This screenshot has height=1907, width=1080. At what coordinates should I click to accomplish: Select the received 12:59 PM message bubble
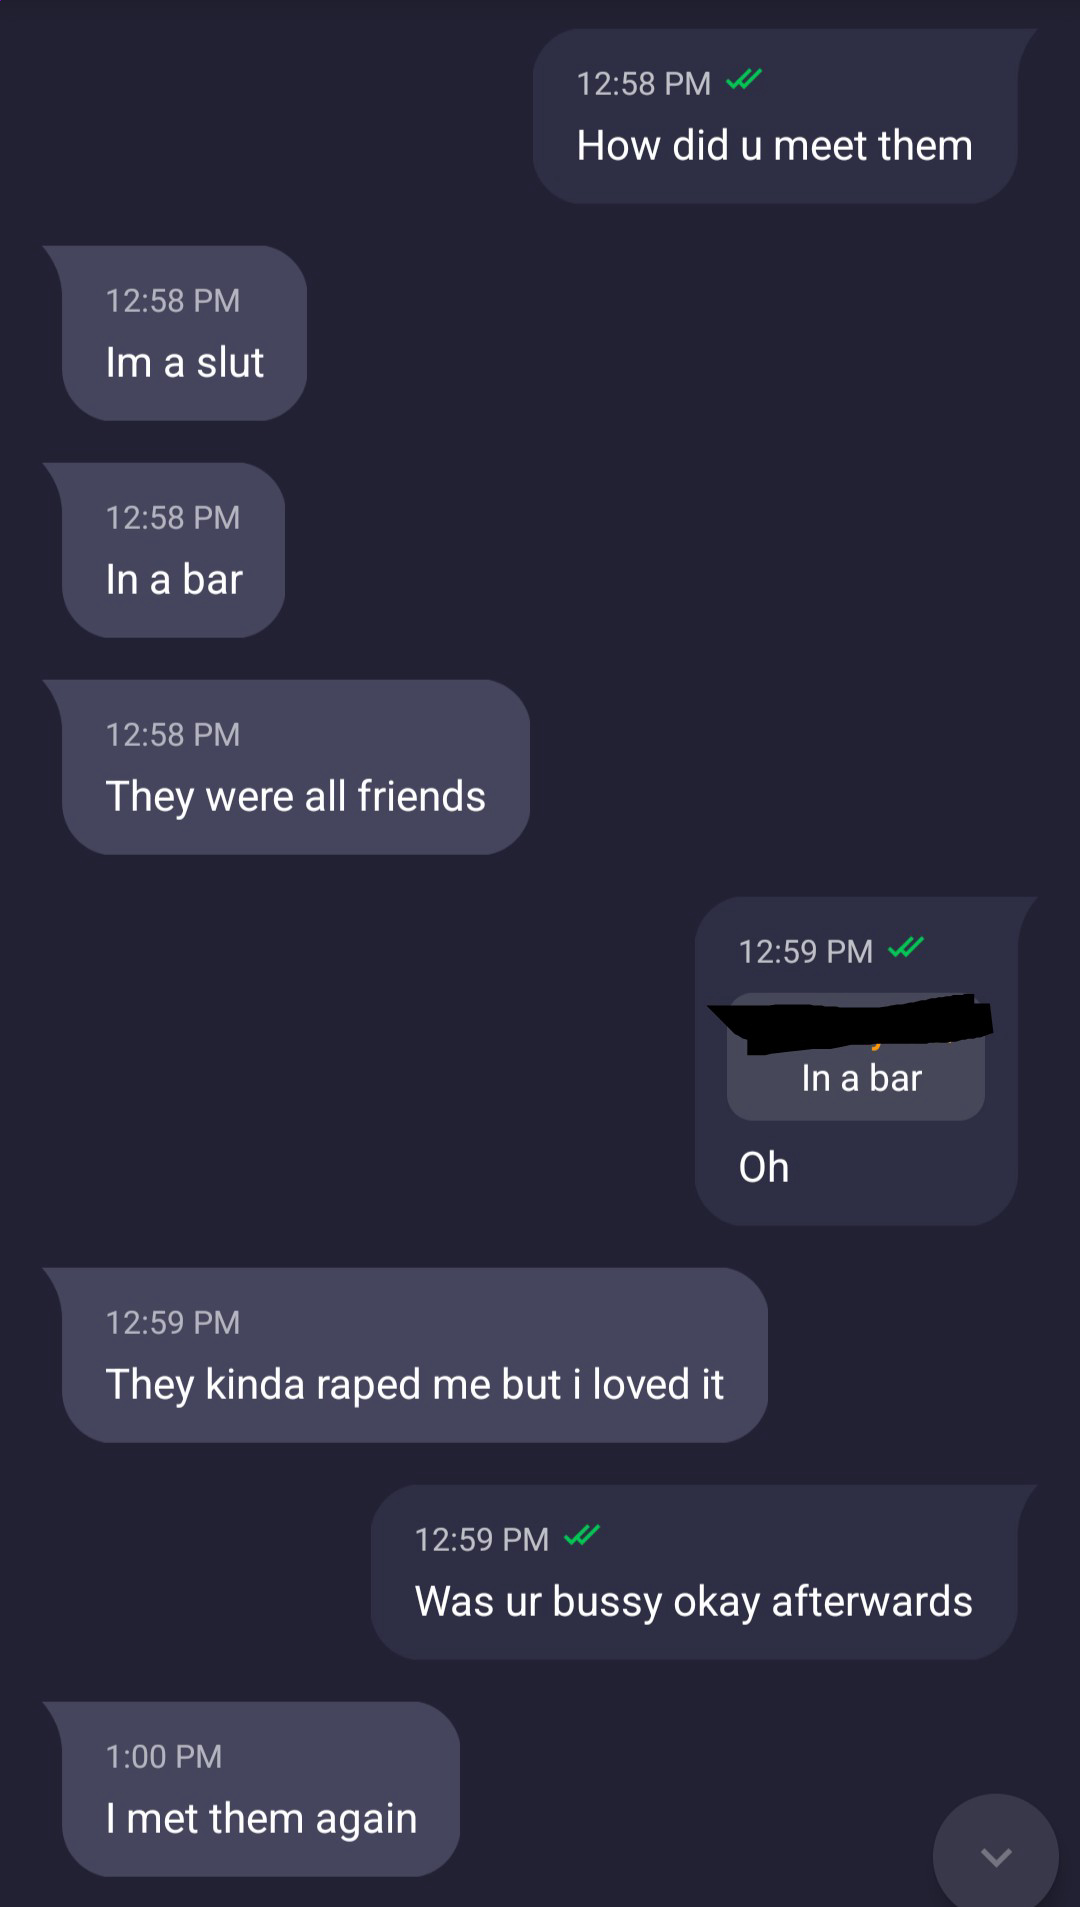[405, 1355]
